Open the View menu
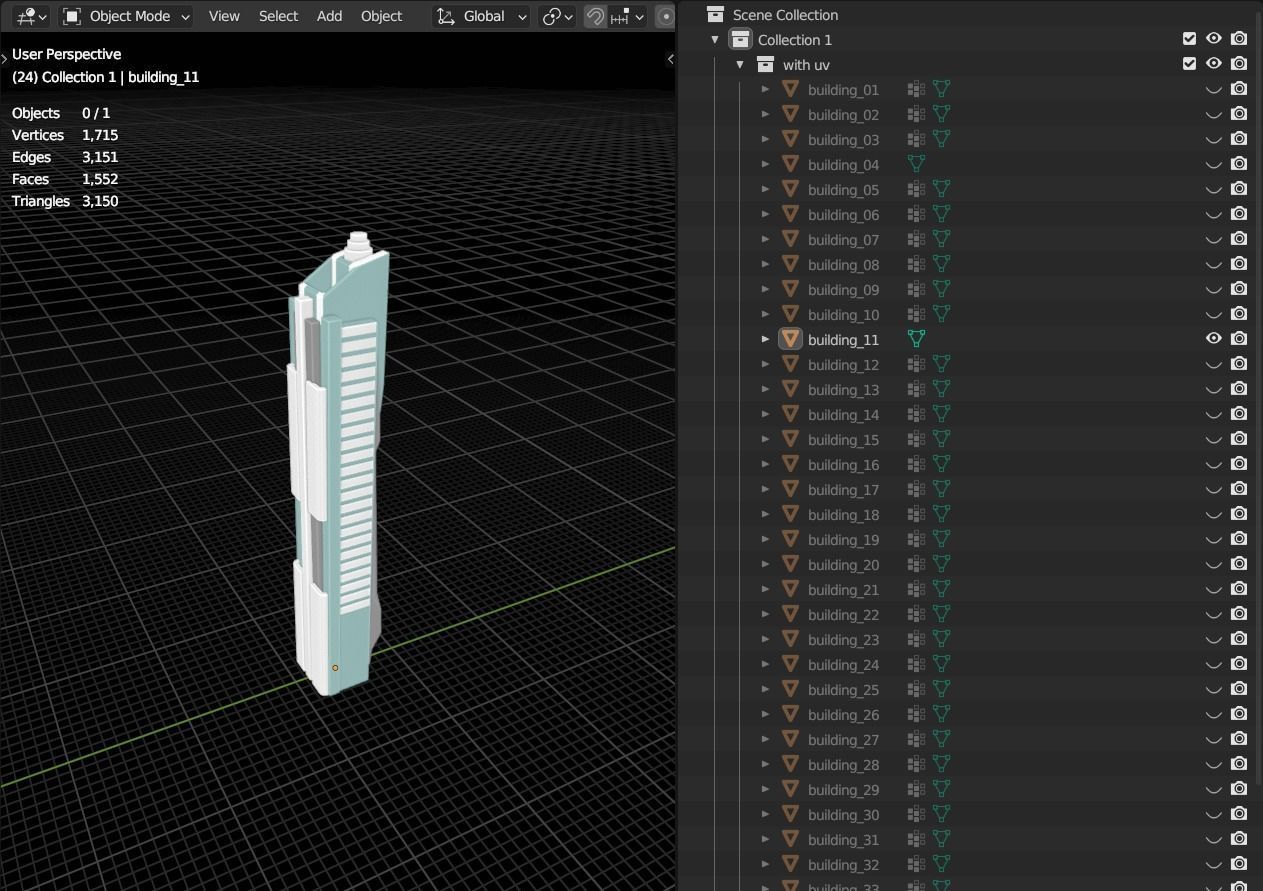The height and width of the screenshot is (891, 1263). (x=224, y=16)
